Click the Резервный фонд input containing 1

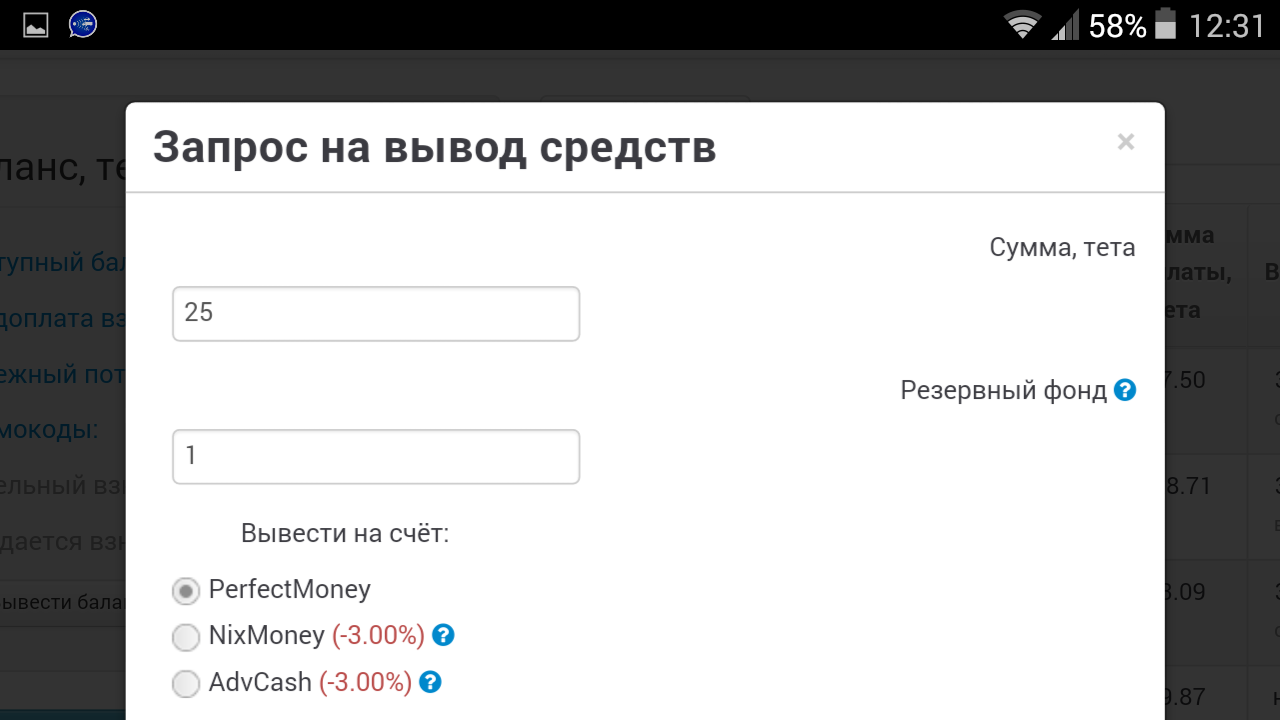pos(376,456)
